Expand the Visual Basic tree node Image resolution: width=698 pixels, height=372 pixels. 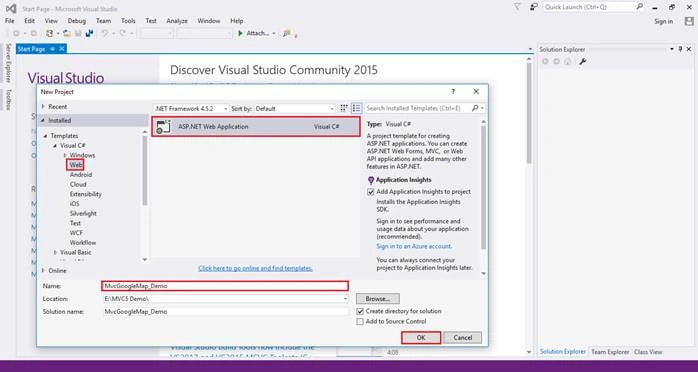[x=56, y=252]
